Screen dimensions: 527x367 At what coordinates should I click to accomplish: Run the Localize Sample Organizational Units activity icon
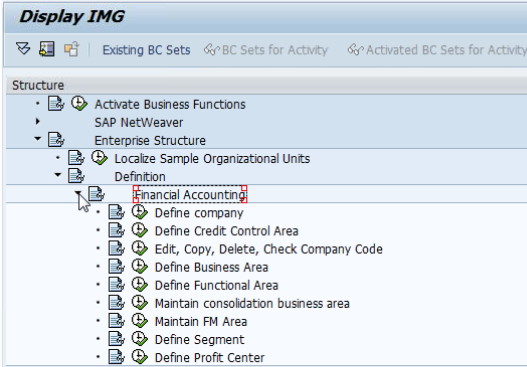coord(99,158)
